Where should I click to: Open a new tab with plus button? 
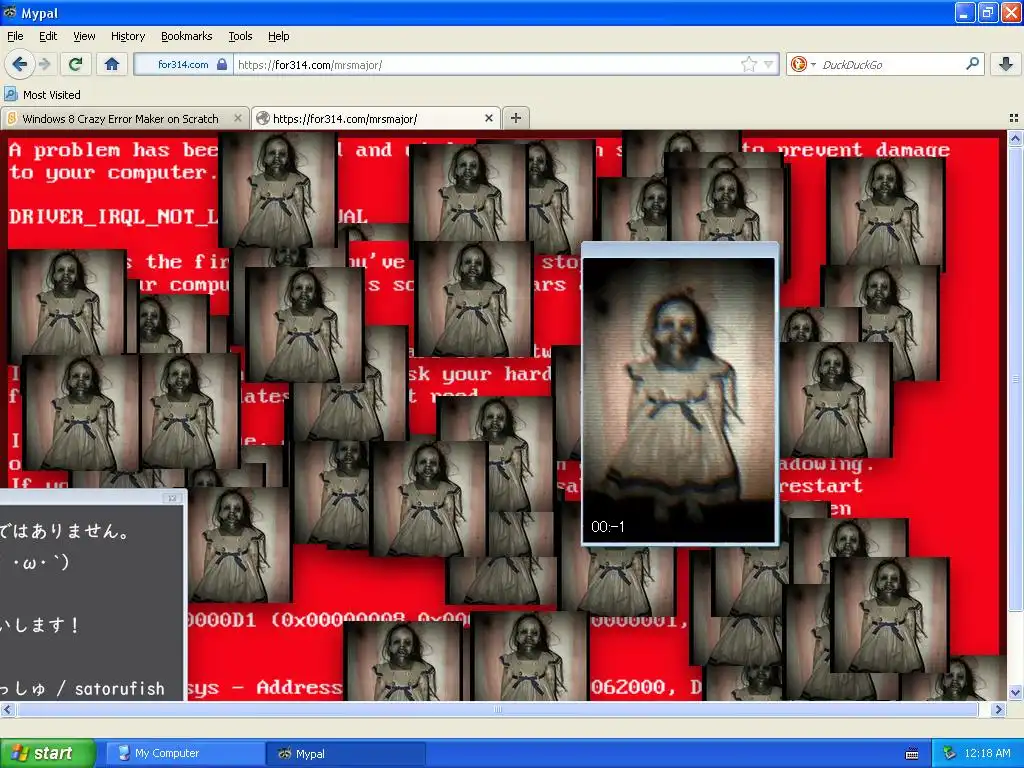[516, 118]
